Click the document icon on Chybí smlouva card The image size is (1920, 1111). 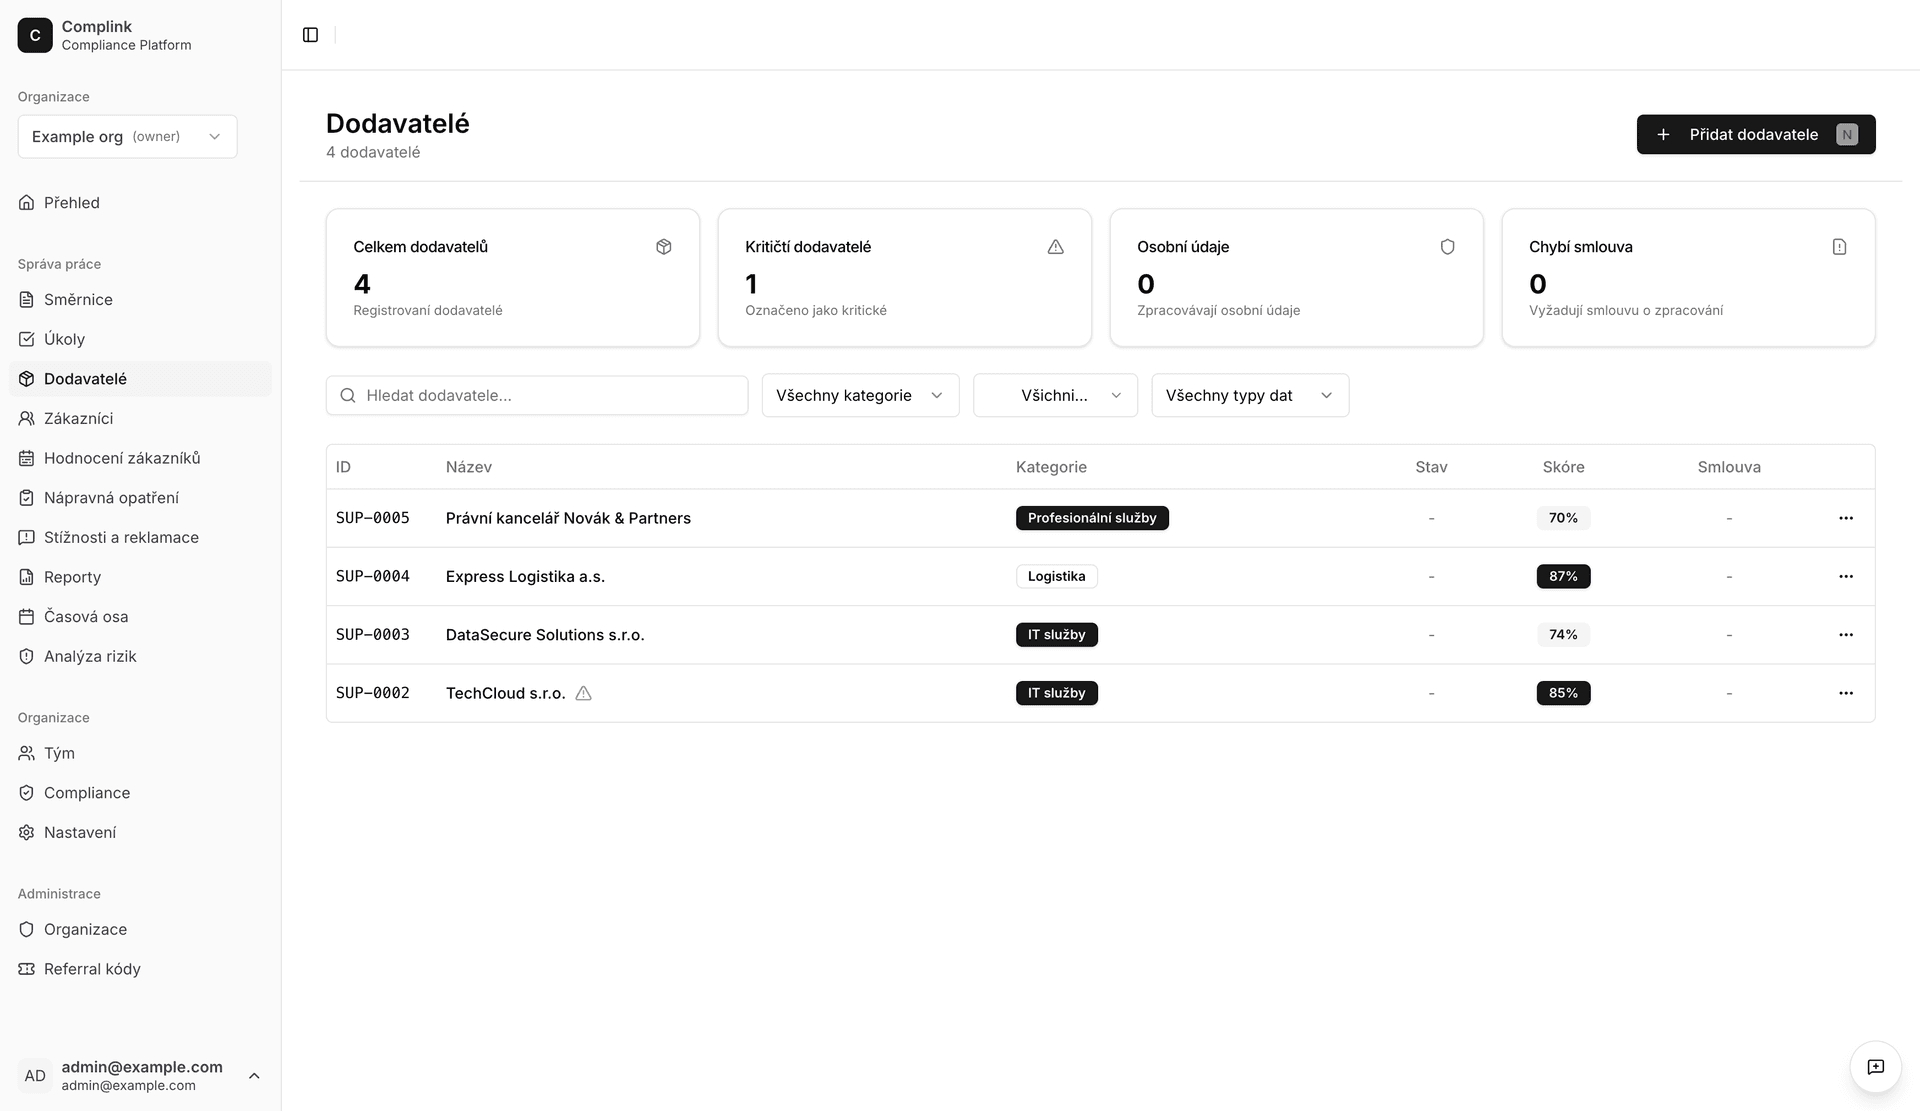(x=1839, y=247)
